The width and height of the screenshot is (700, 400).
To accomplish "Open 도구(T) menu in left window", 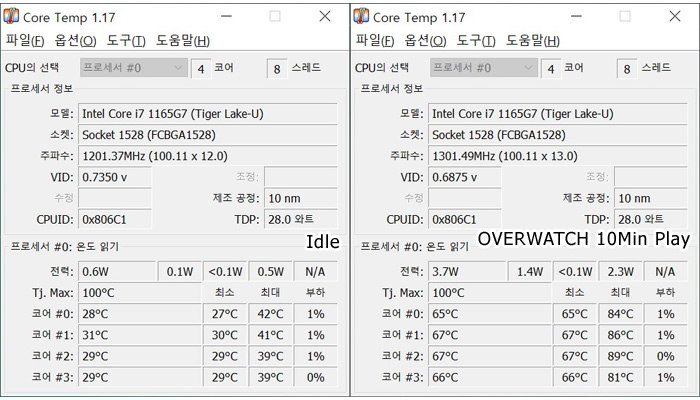I will [x=126, y=41].
